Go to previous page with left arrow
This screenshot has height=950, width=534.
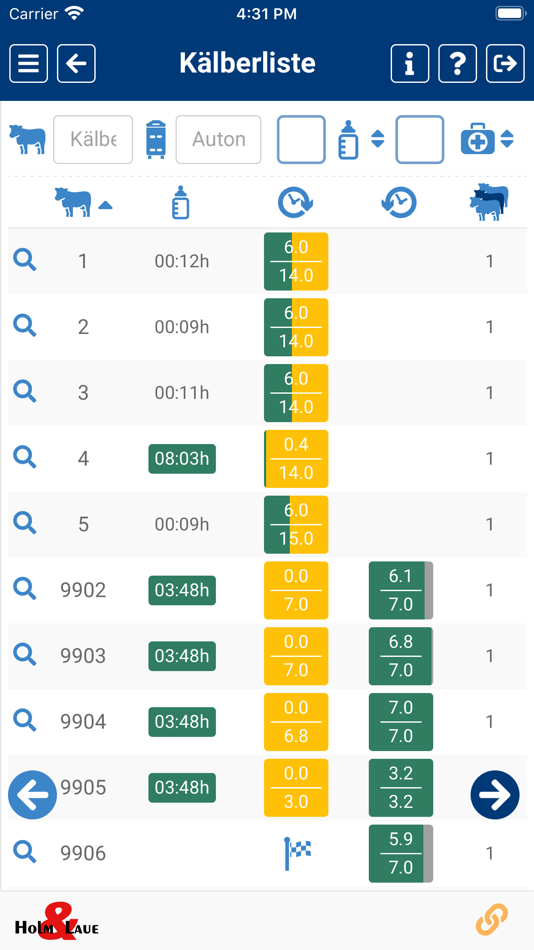[33, 795]
